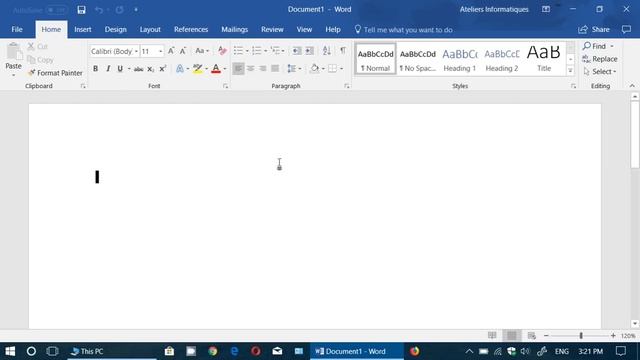
Task: Click the Cut command
Action: tap(38, 47)
